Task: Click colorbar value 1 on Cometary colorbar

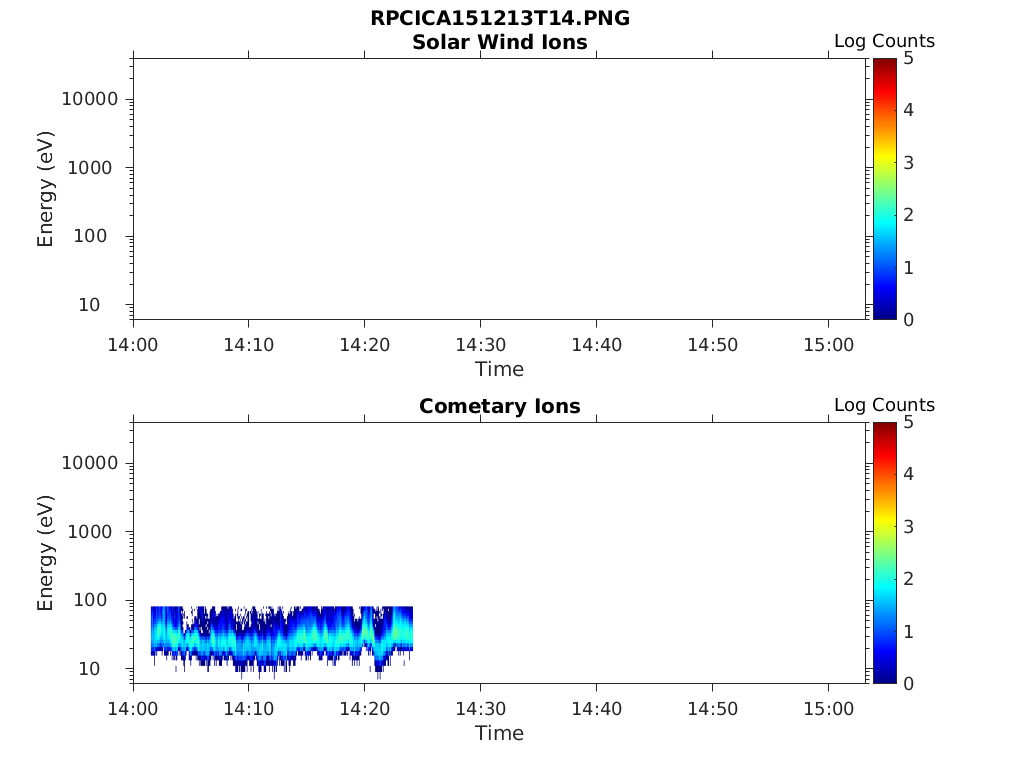Action: click(x=908, y=631)
